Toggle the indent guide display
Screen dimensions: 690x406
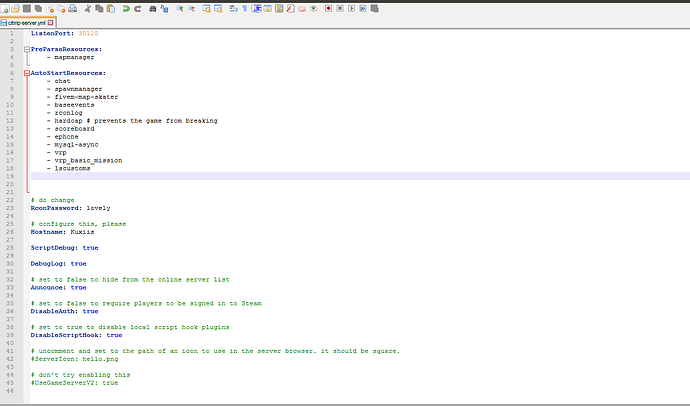(256, 8)
